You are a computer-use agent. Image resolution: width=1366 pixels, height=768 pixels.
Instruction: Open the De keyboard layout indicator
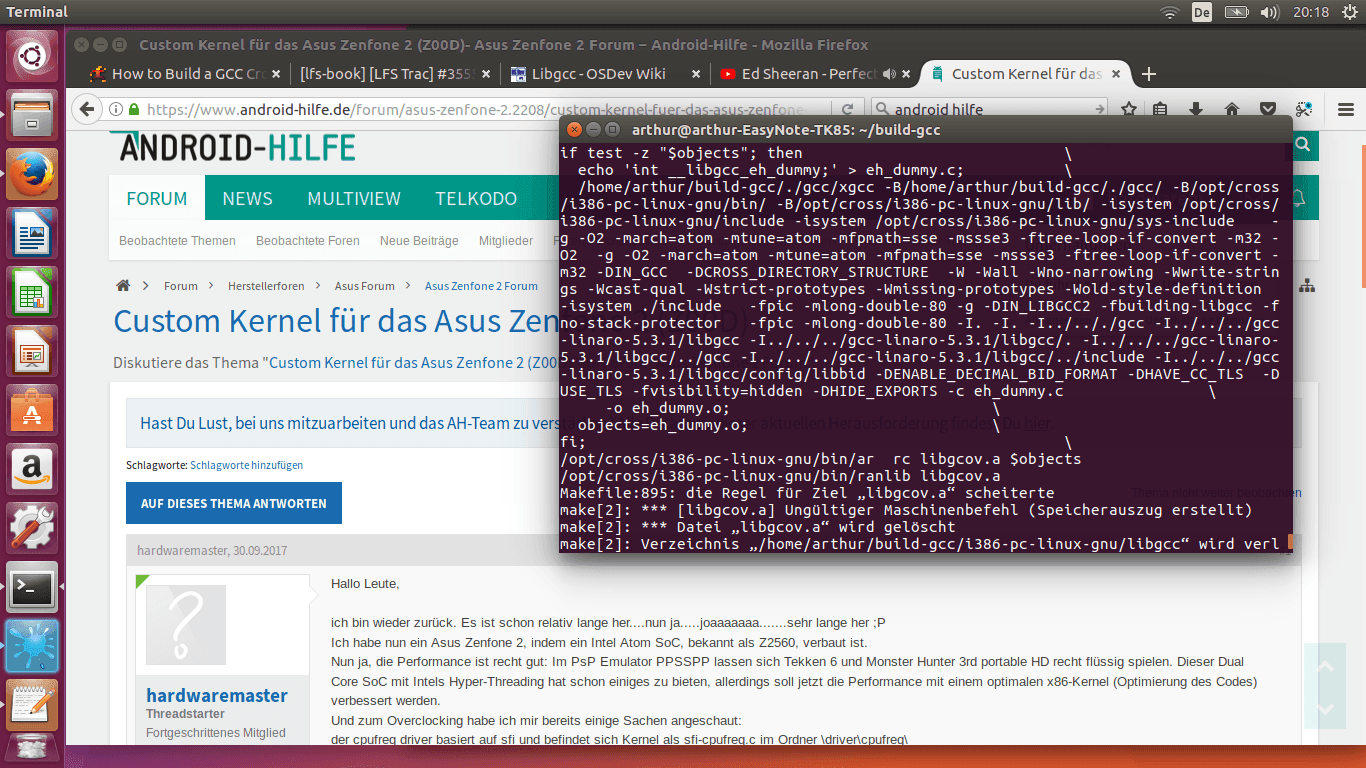tap(1202, 12)
